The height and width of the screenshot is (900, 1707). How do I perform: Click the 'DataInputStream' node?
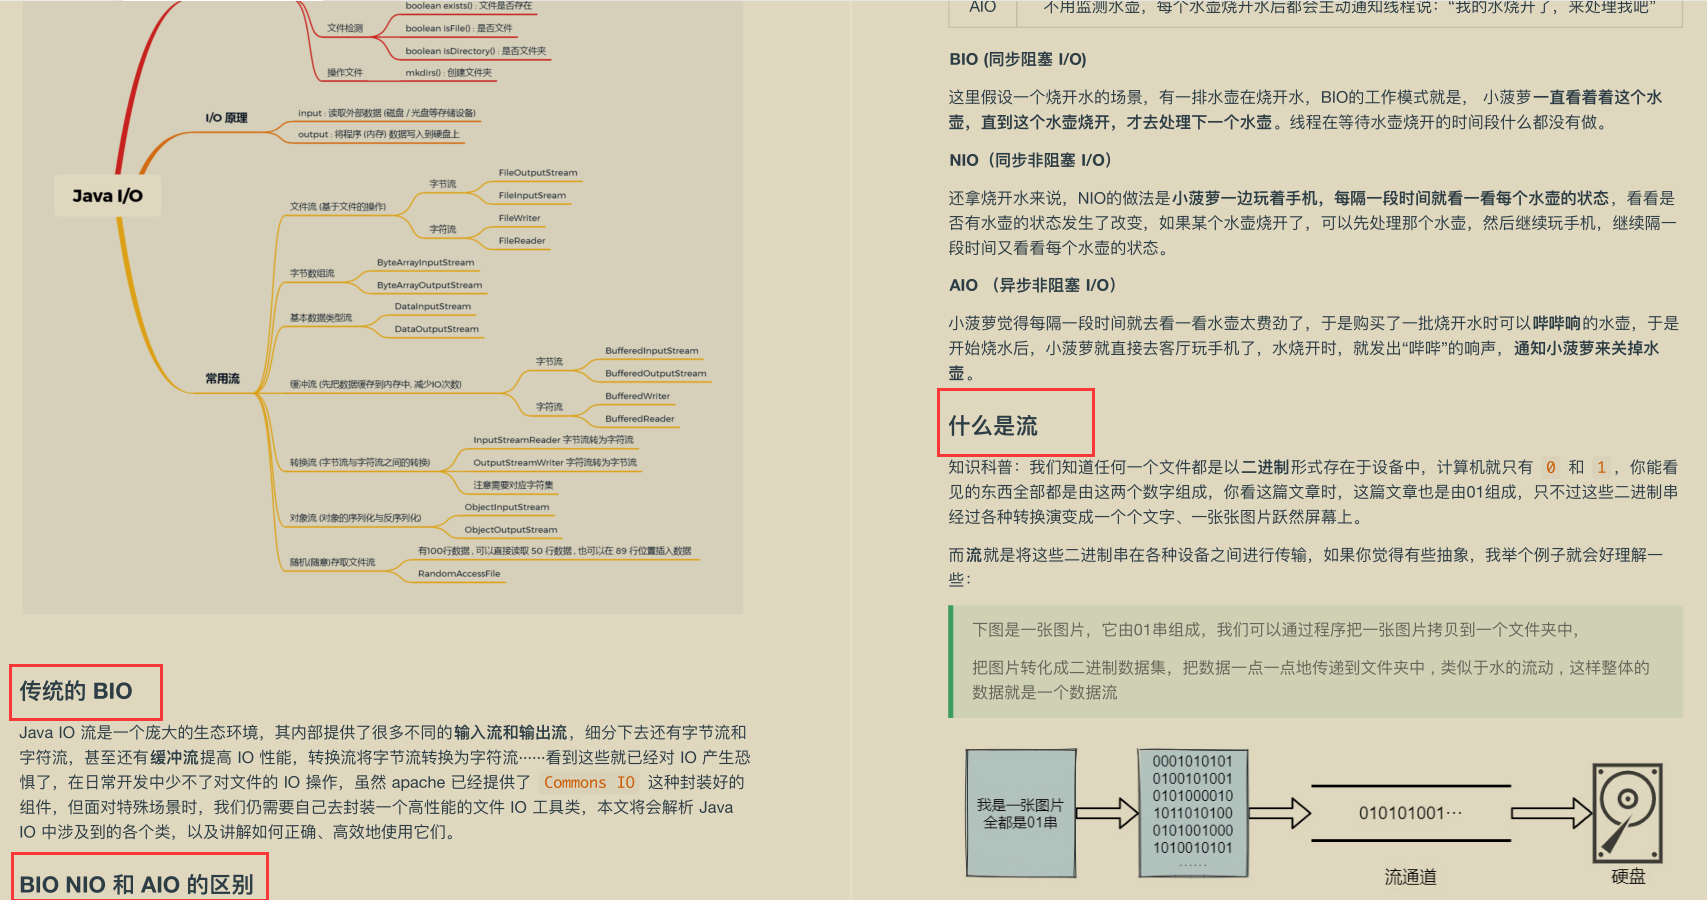432,307
